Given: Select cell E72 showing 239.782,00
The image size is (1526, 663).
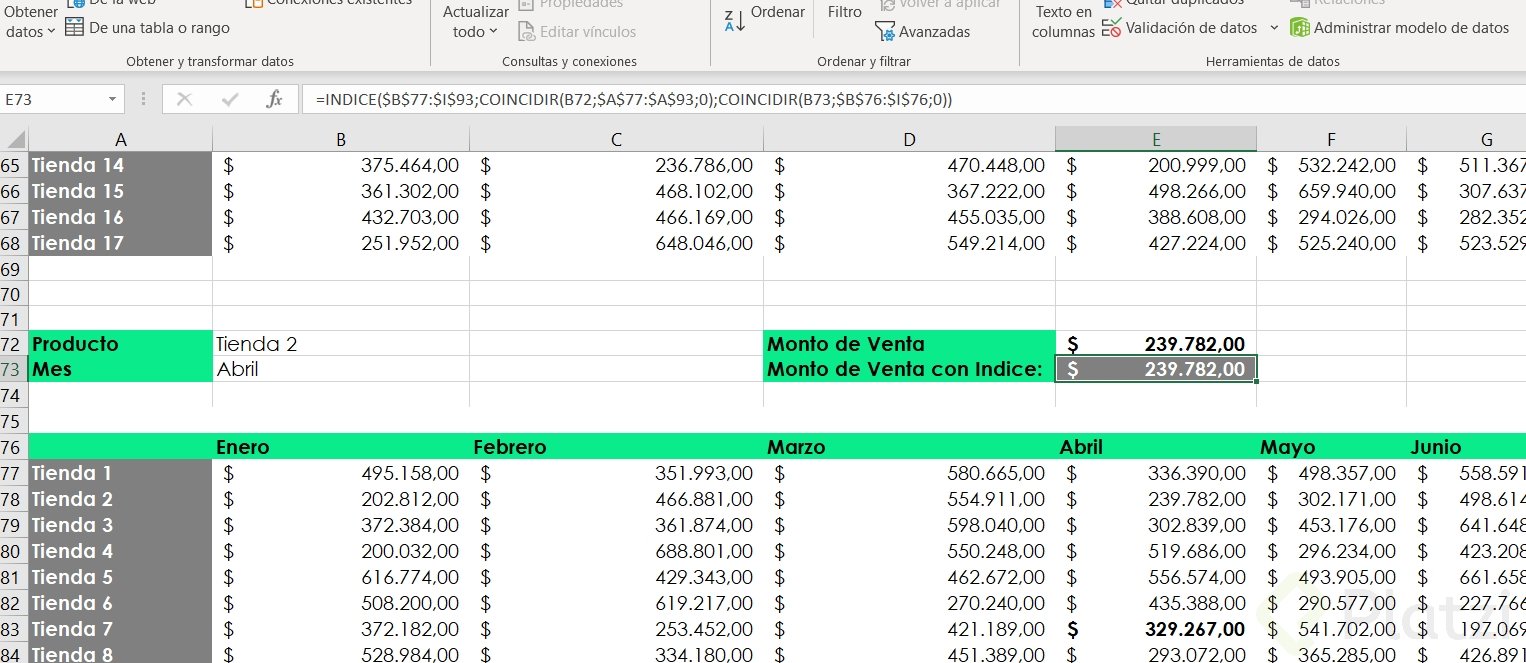Looking at the screenshot, I should point(1156,344).
